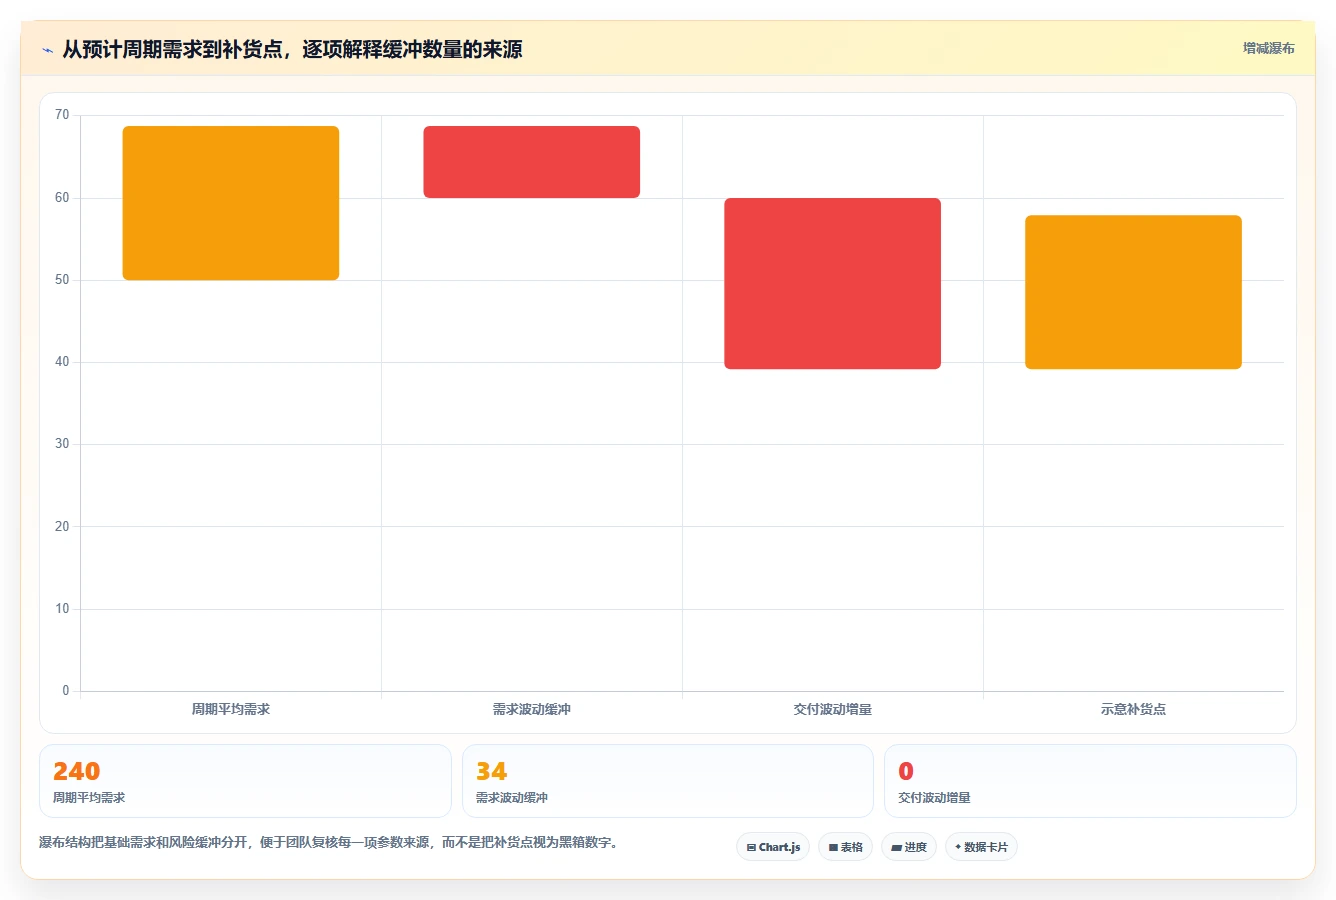Viewport: 1336px width, 900px height.
Task: Click the 需求波动缓冲 caption under 34
Action: coord(512,798)
